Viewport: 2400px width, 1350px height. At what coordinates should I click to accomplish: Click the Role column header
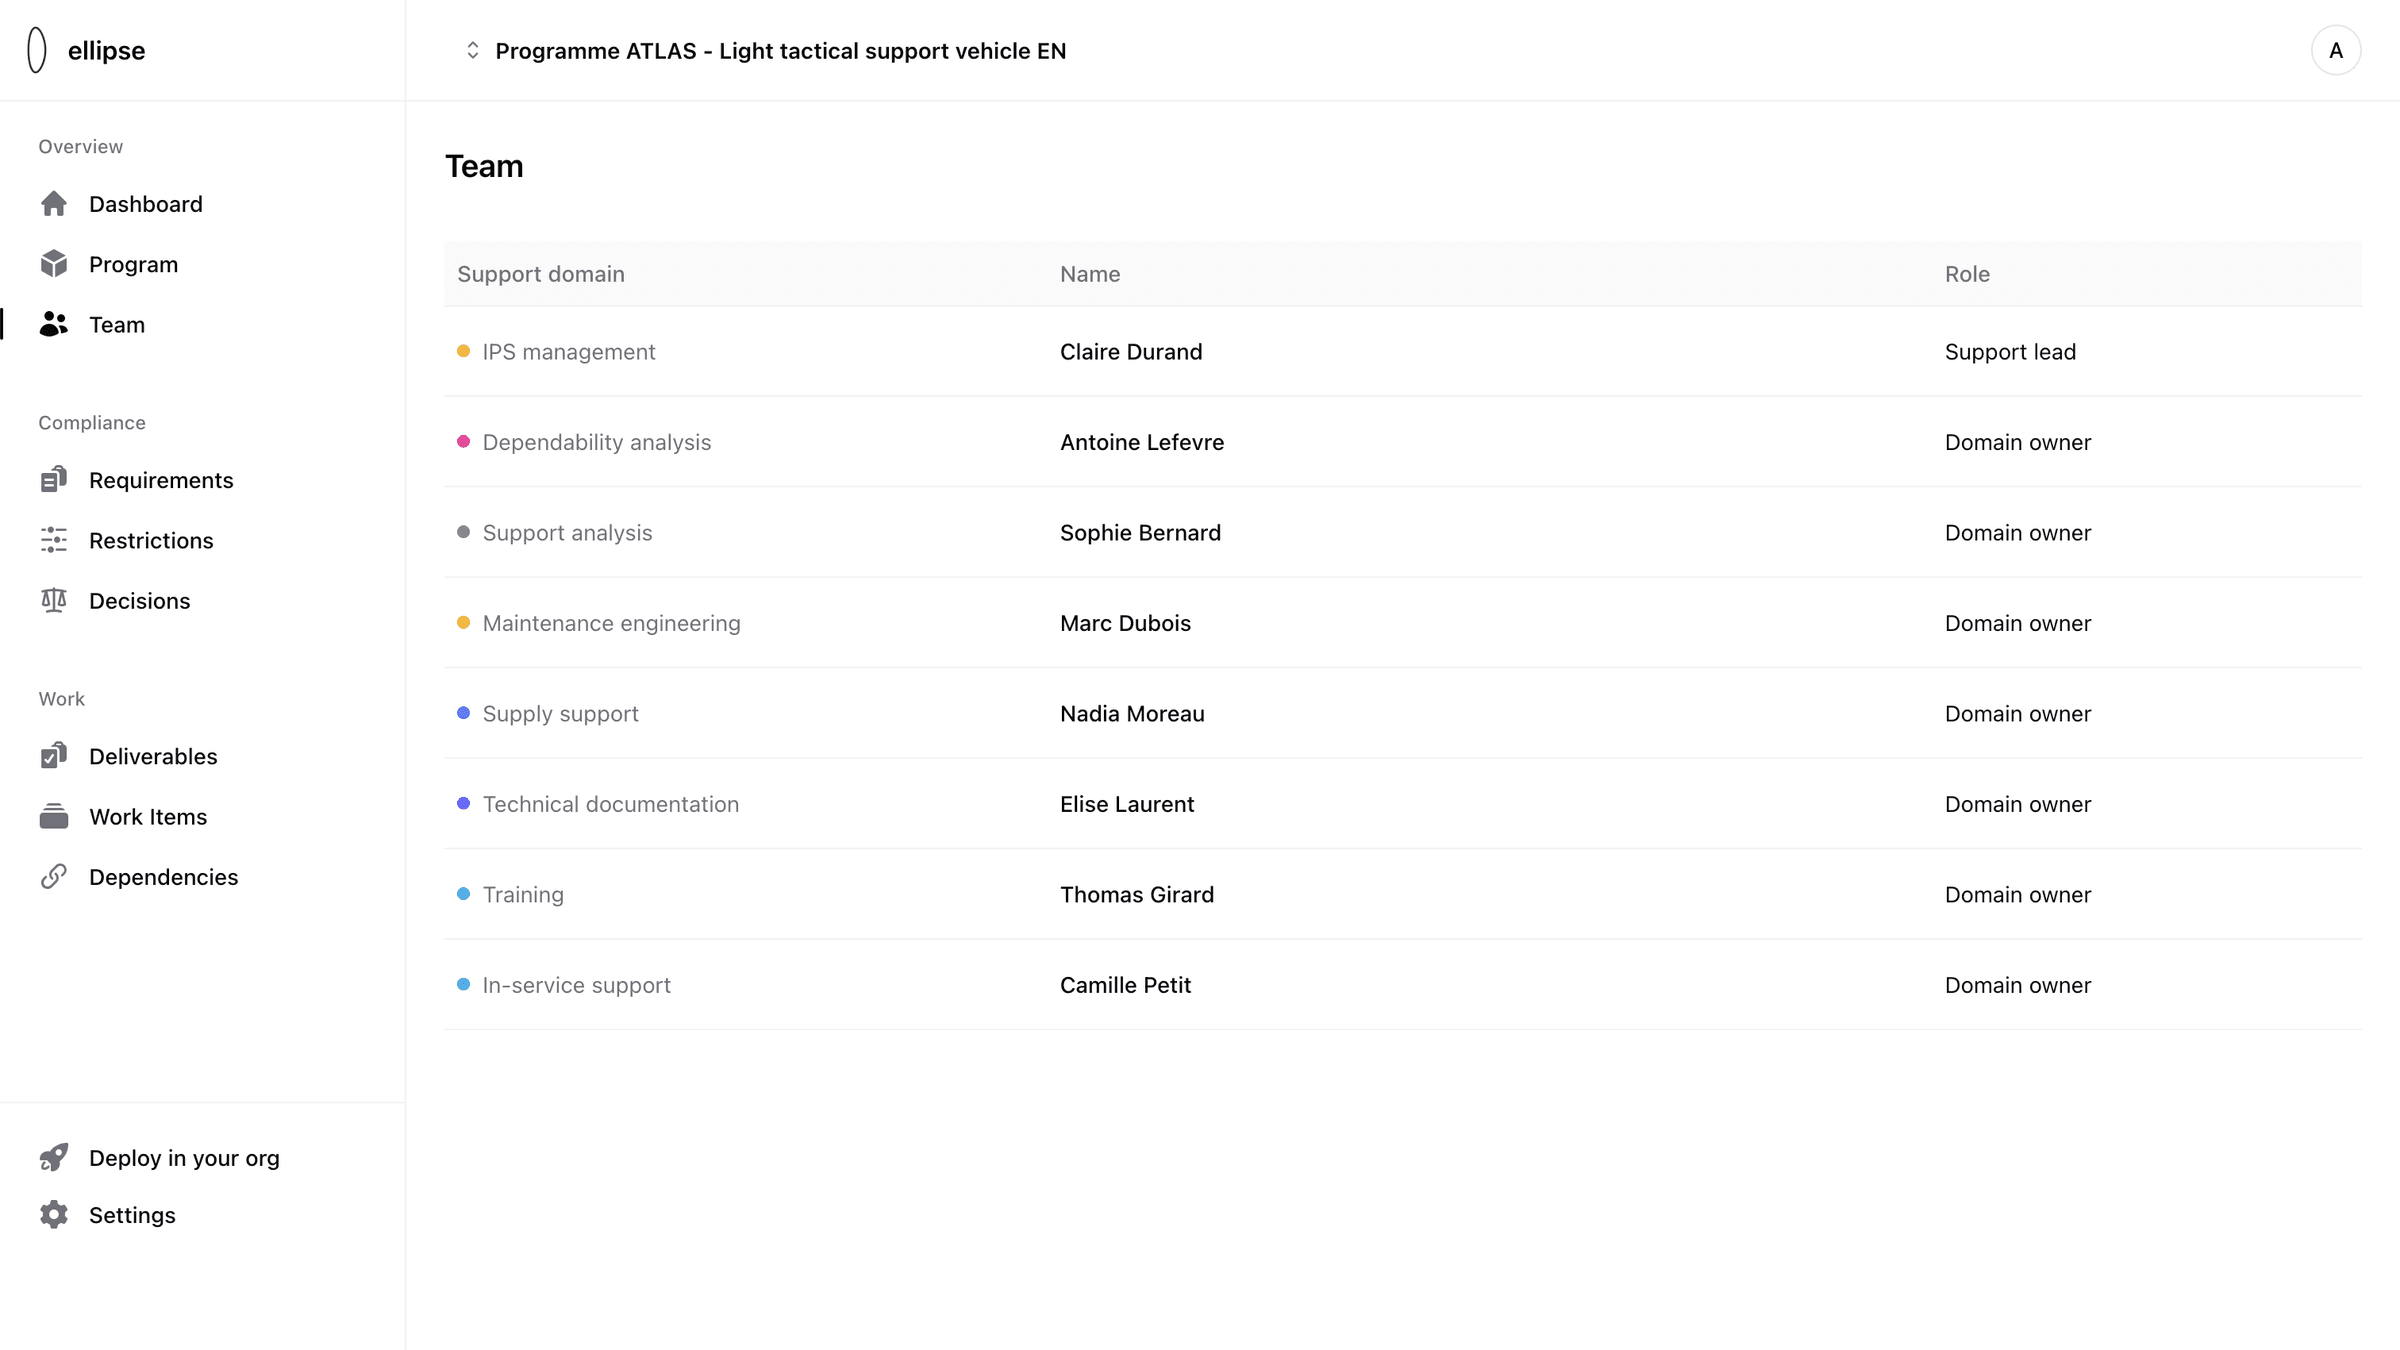1967,274
